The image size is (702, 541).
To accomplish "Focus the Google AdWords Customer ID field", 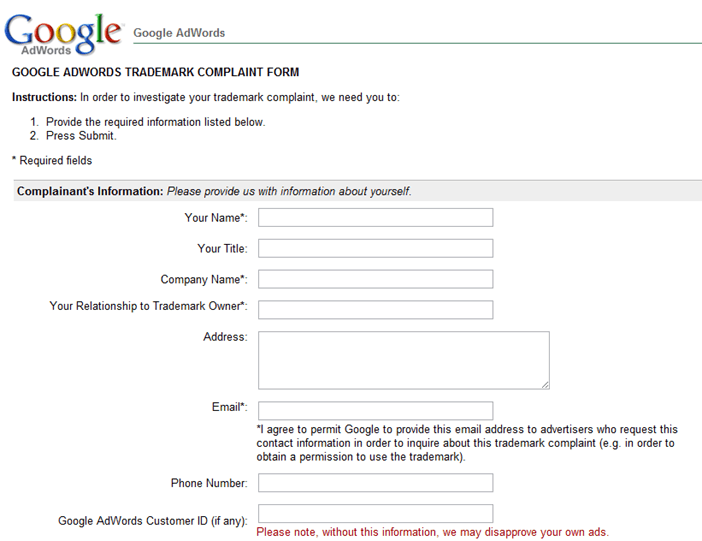I will click(x=376, y=513).
